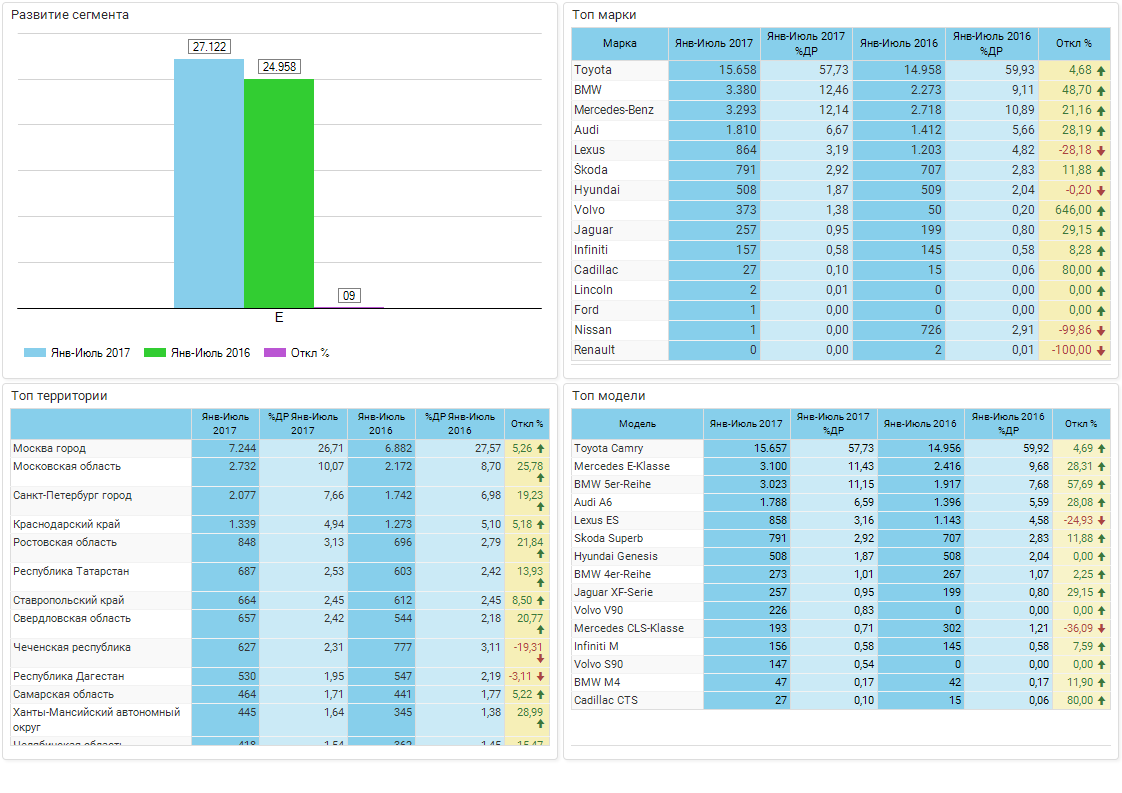Select the Республика Татарстан territory cell

(x=101, y=577)
